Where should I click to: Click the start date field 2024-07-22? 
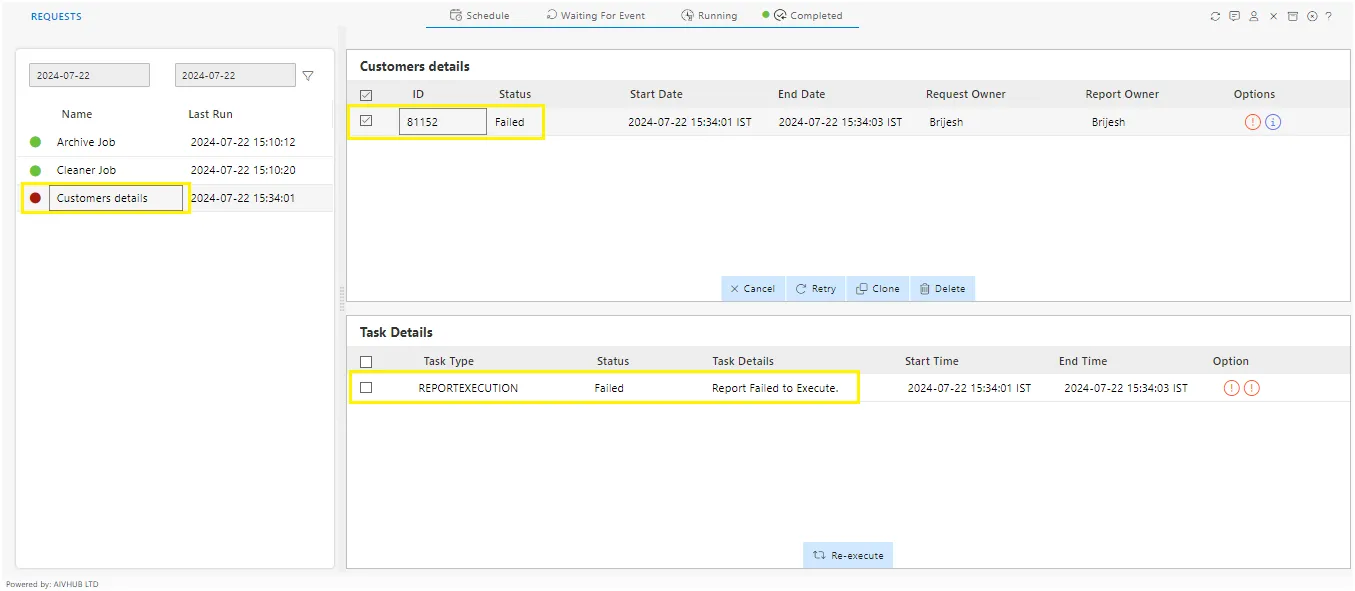coord(89,75)
